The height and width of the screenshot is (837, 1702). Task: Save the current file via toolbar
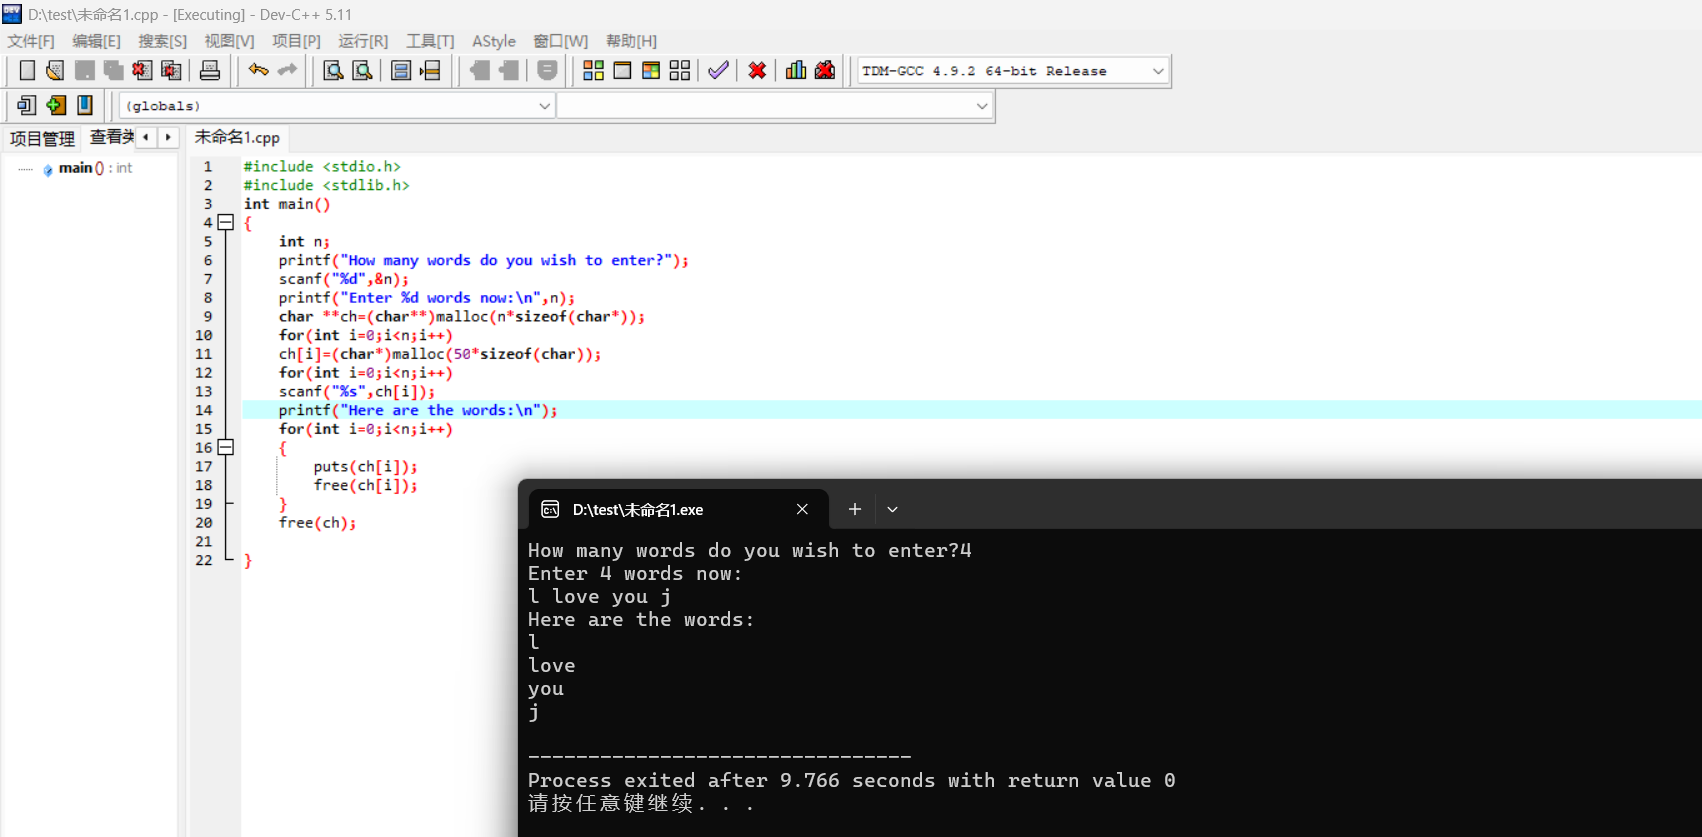85,70
